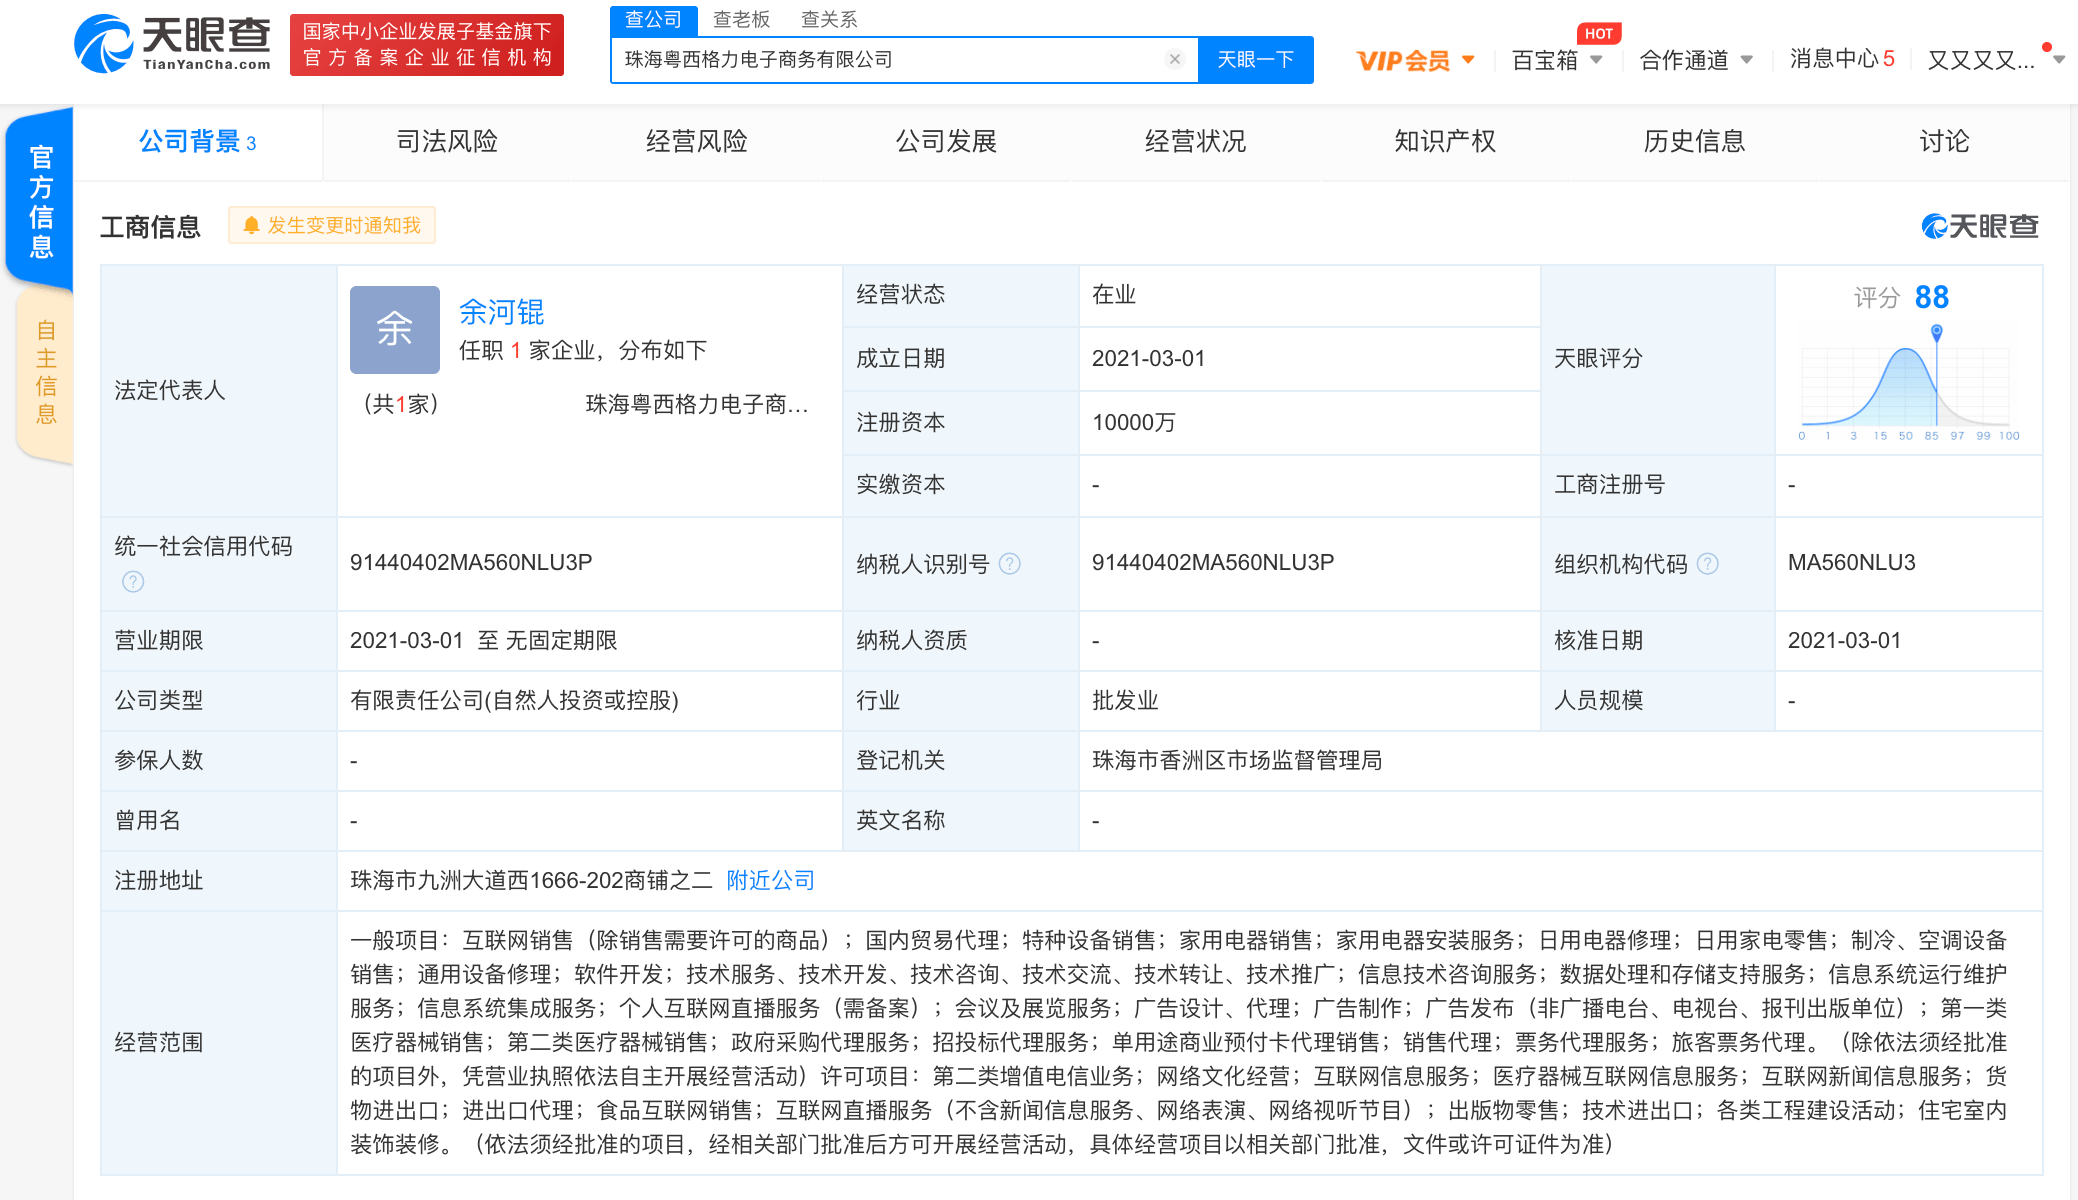Image resolution: width=2078 pixels, height=1200 pixels.
Task: Click the TianYanCha logo in the header
Action: (172, 44)
